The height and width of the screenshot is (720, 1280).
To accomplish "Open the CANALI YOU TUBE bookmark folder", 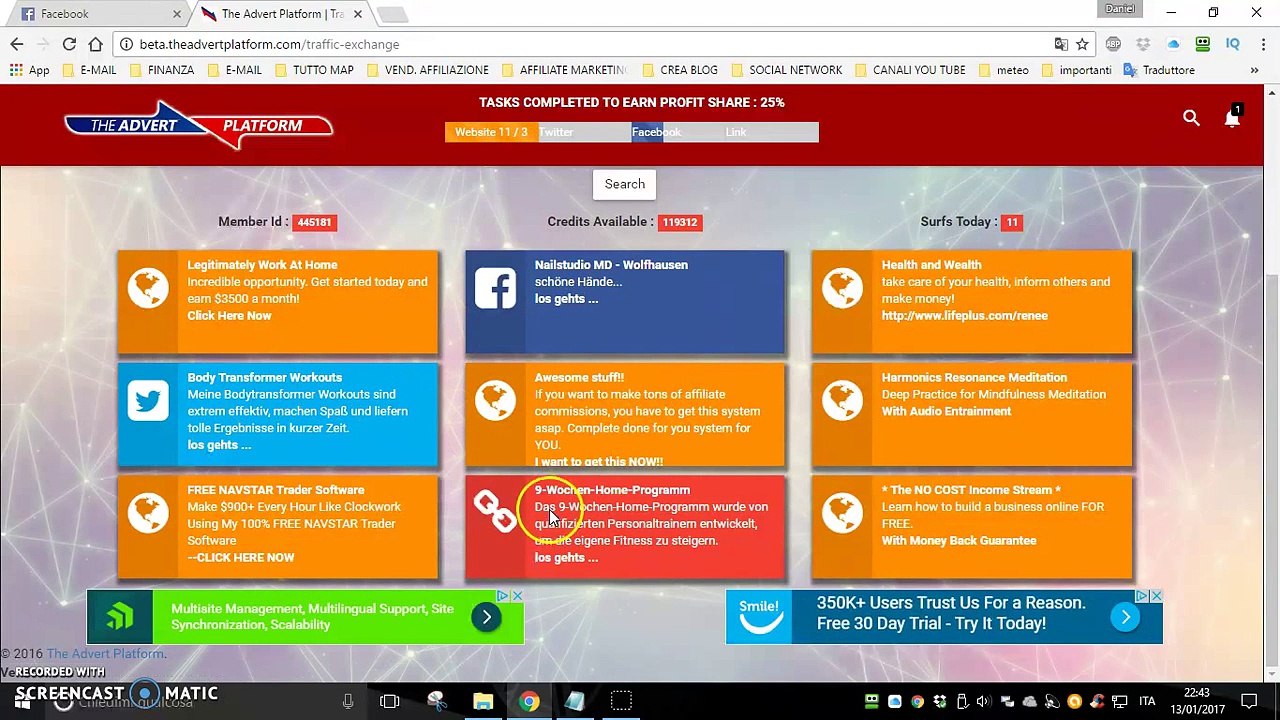I will coord(910,70).
